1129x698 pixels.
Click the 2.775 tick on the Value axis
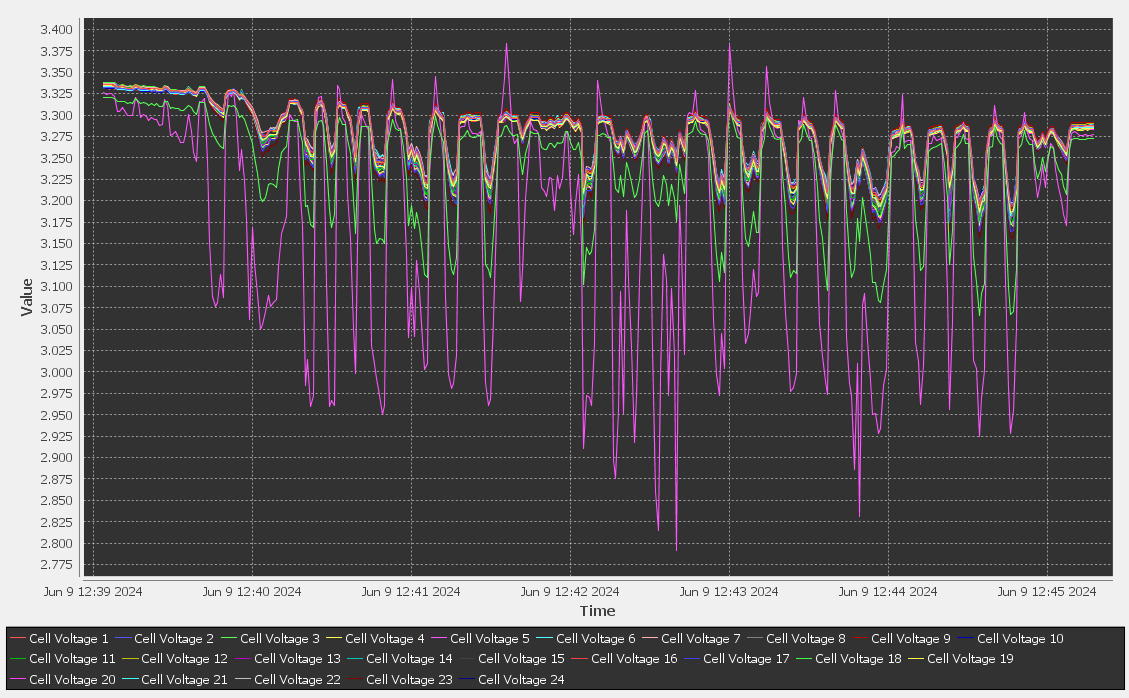pos(56,565)
